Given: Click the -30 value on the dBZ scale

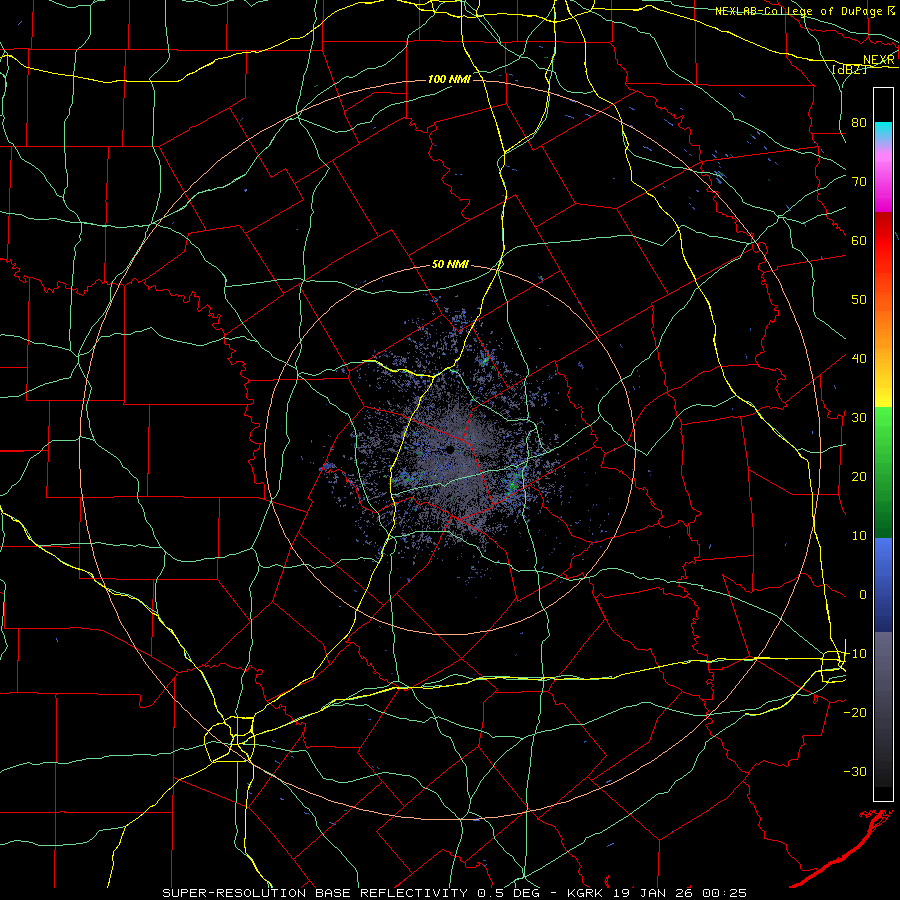Looking at the screenshot, I should [855, 771].
